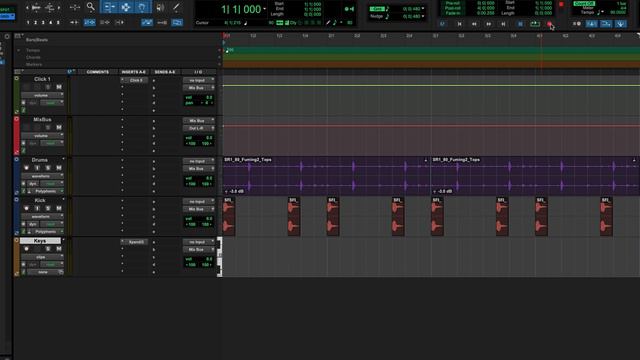The height and width of the screenshot is (360, 640).
Task: Mute the Click 1 track
Action: (59, 87)
